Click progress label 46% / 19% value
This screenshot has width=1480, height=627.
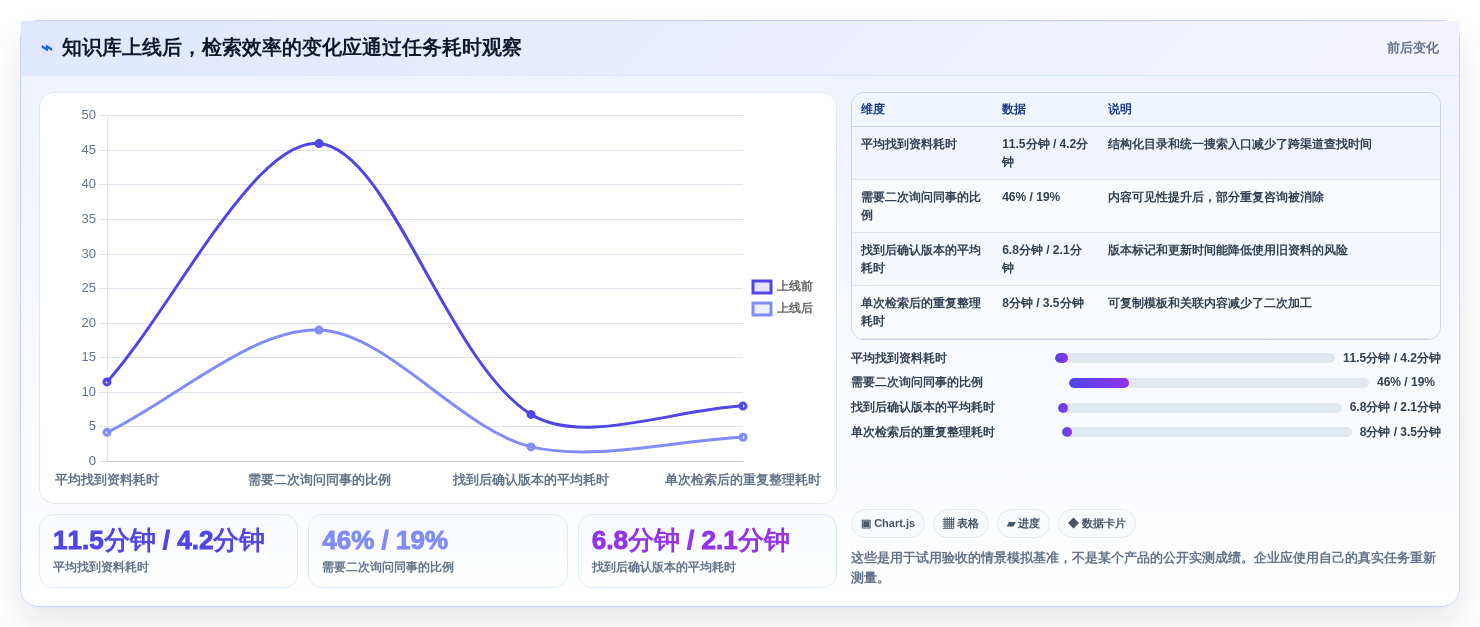click(1406, 382)
